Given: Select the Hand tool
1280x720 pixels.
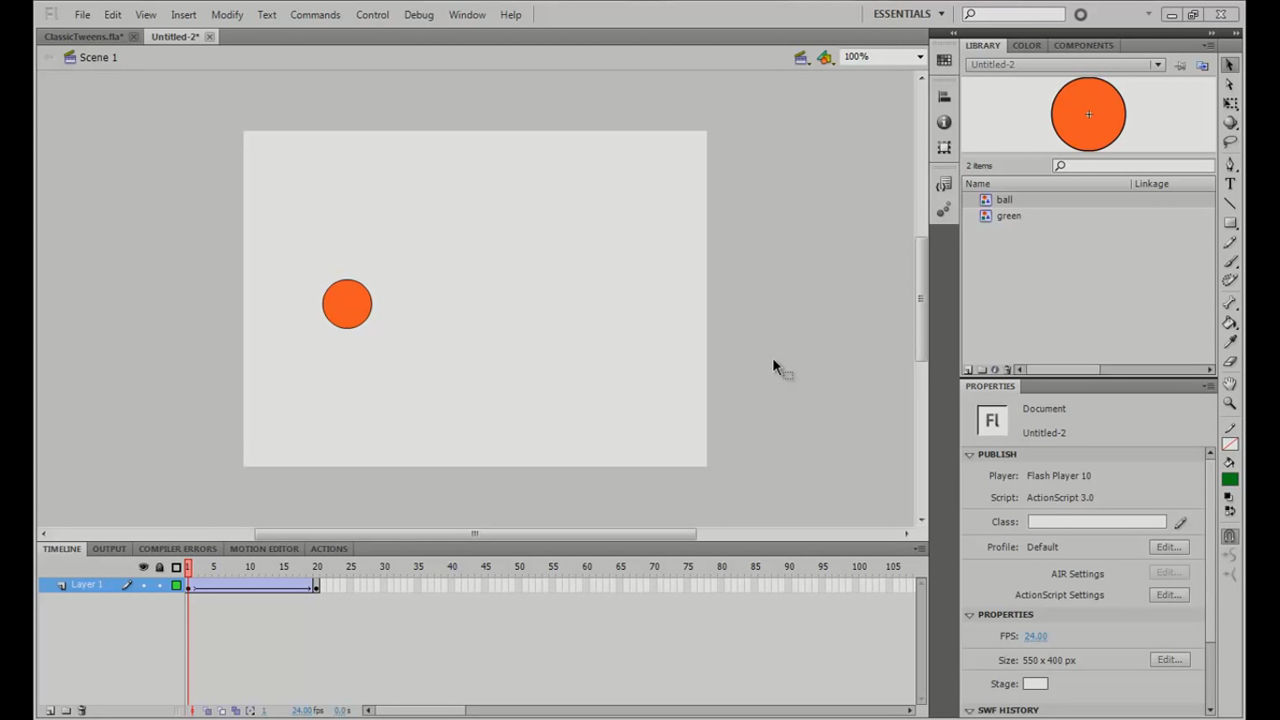Looking at the screenshot, I should click(1230, 384).
